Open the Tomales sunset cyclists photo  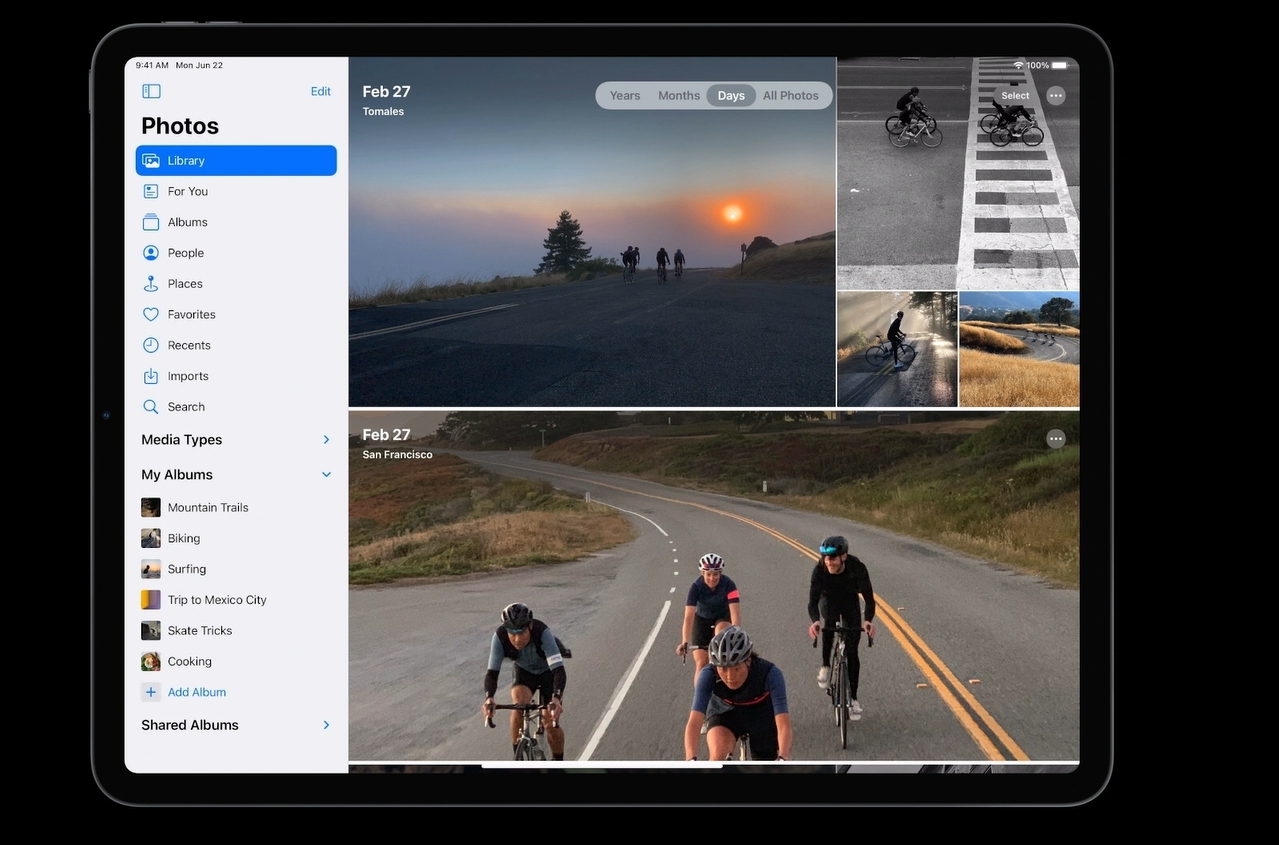tap(592, 260)
